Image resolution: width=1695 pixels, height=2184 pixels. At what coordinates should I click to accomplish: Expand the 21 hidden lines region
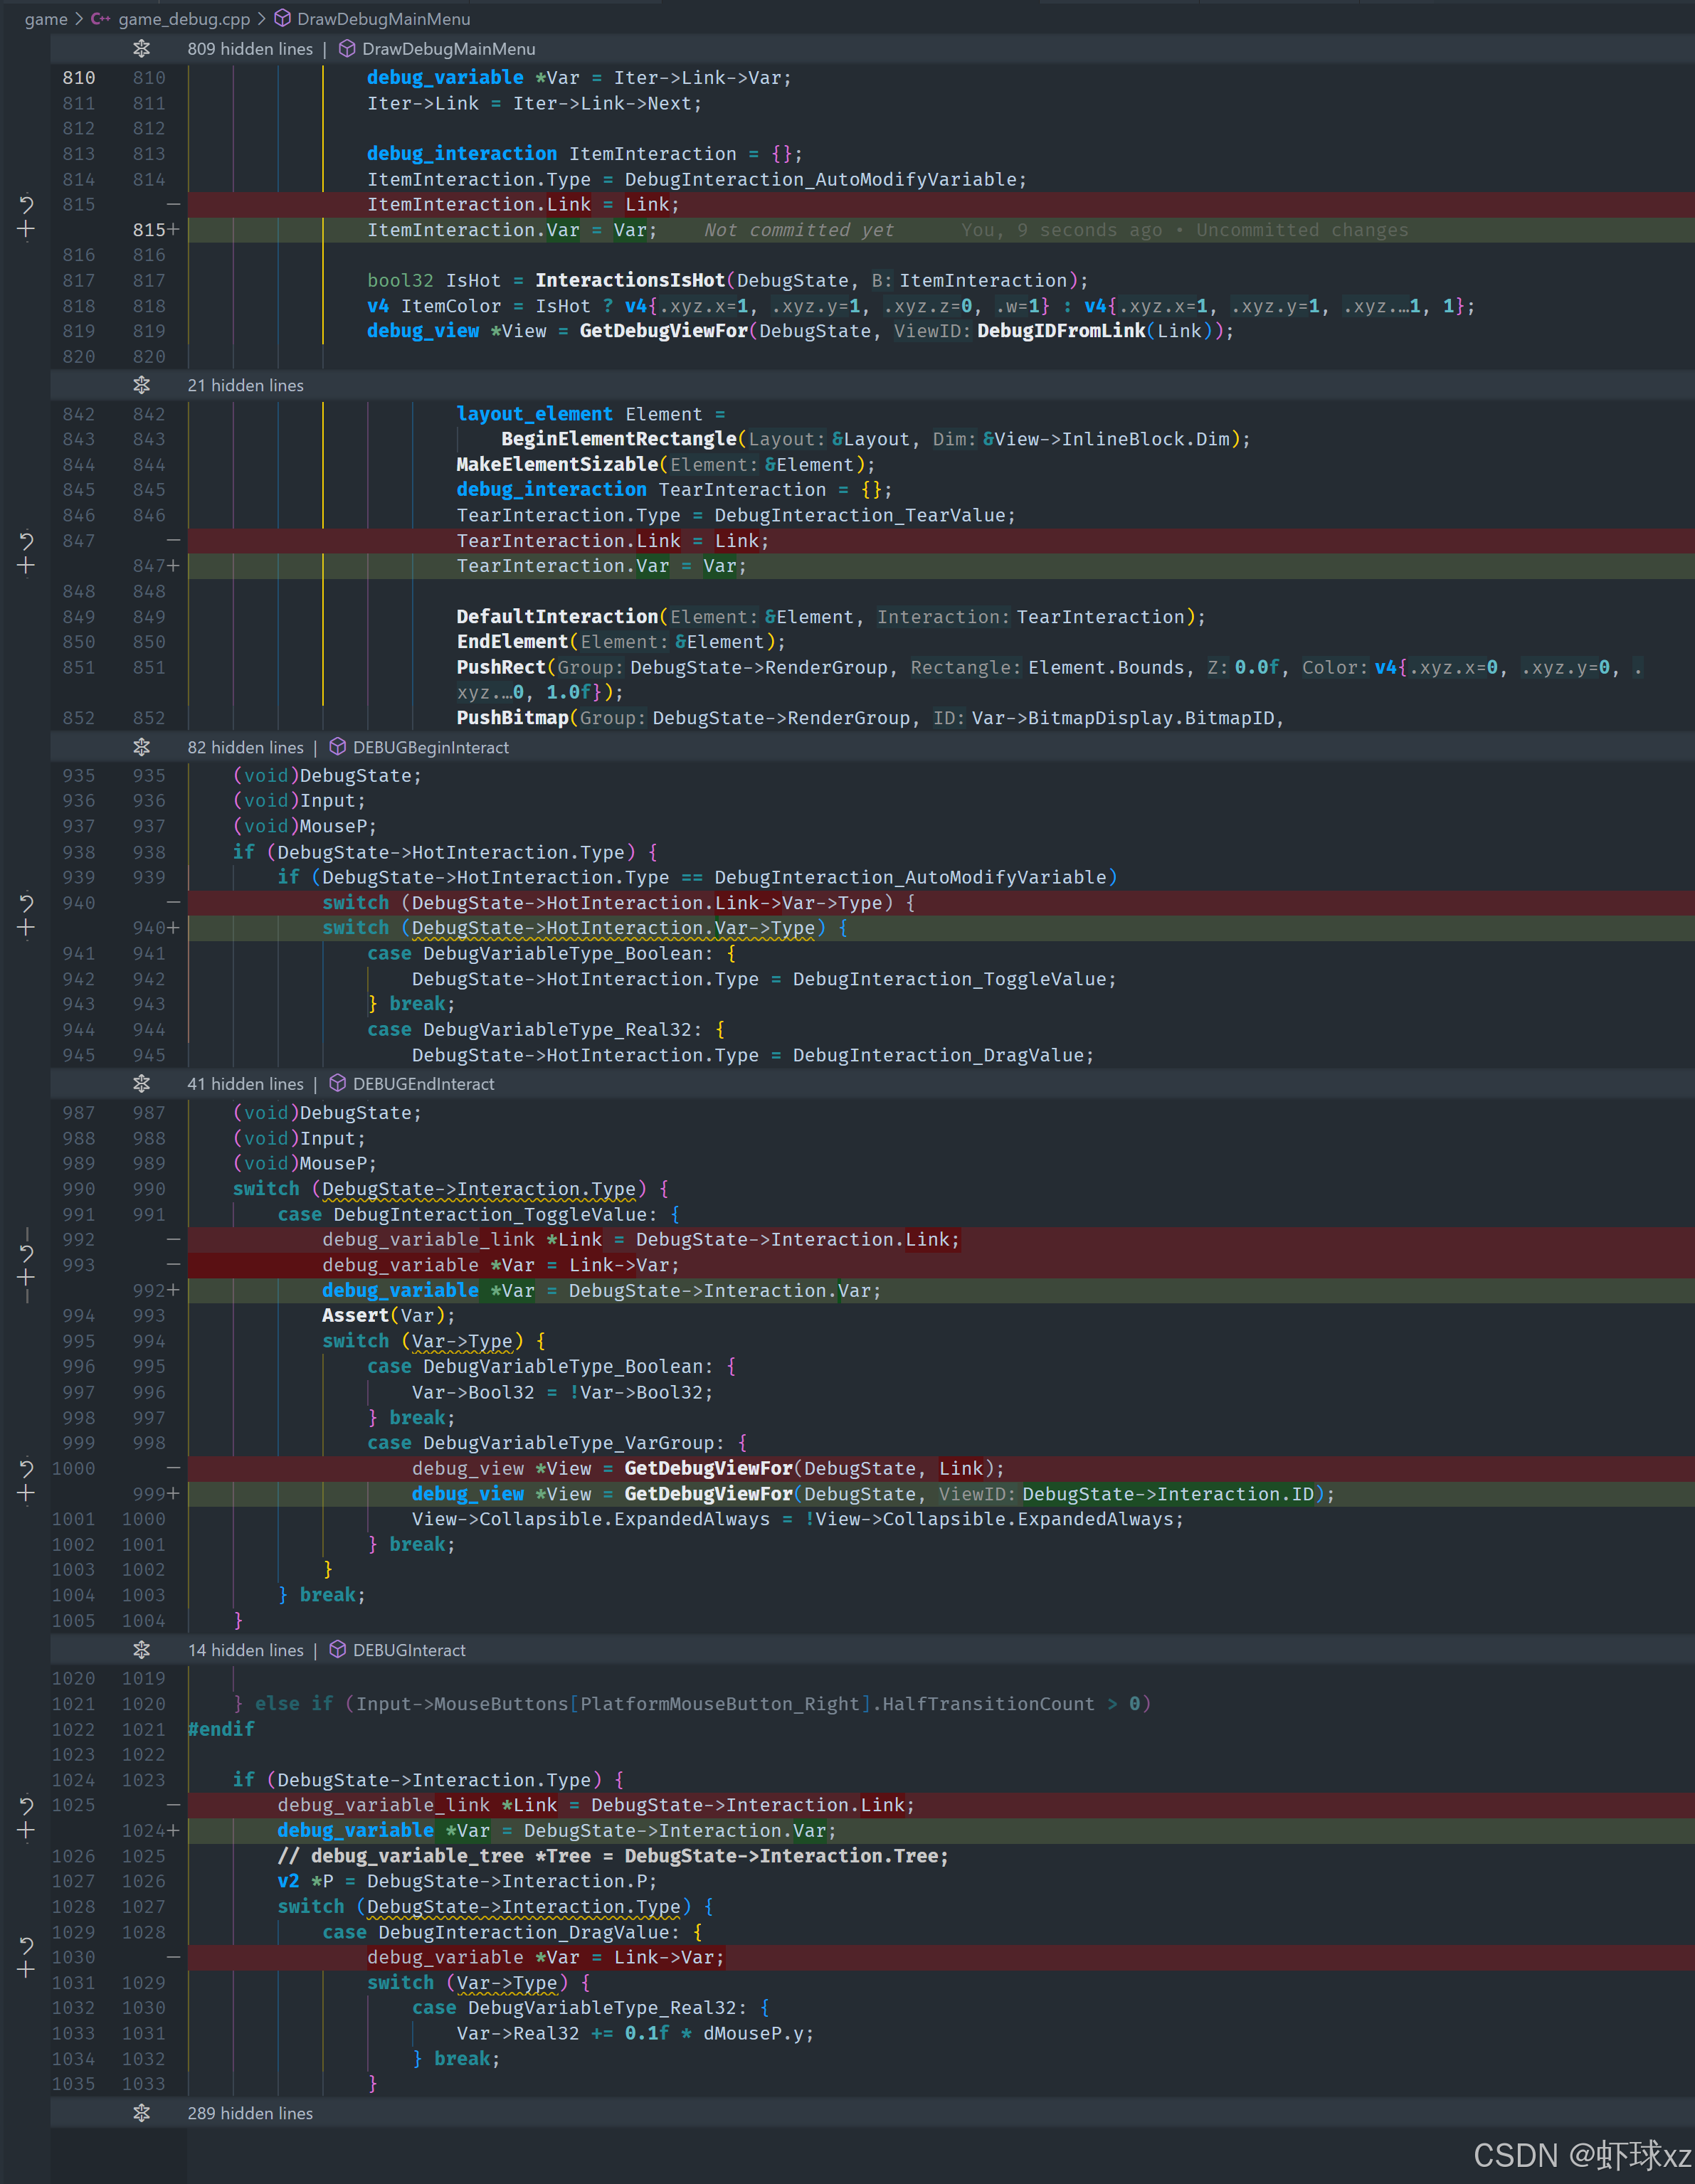[x=141, y=385]
